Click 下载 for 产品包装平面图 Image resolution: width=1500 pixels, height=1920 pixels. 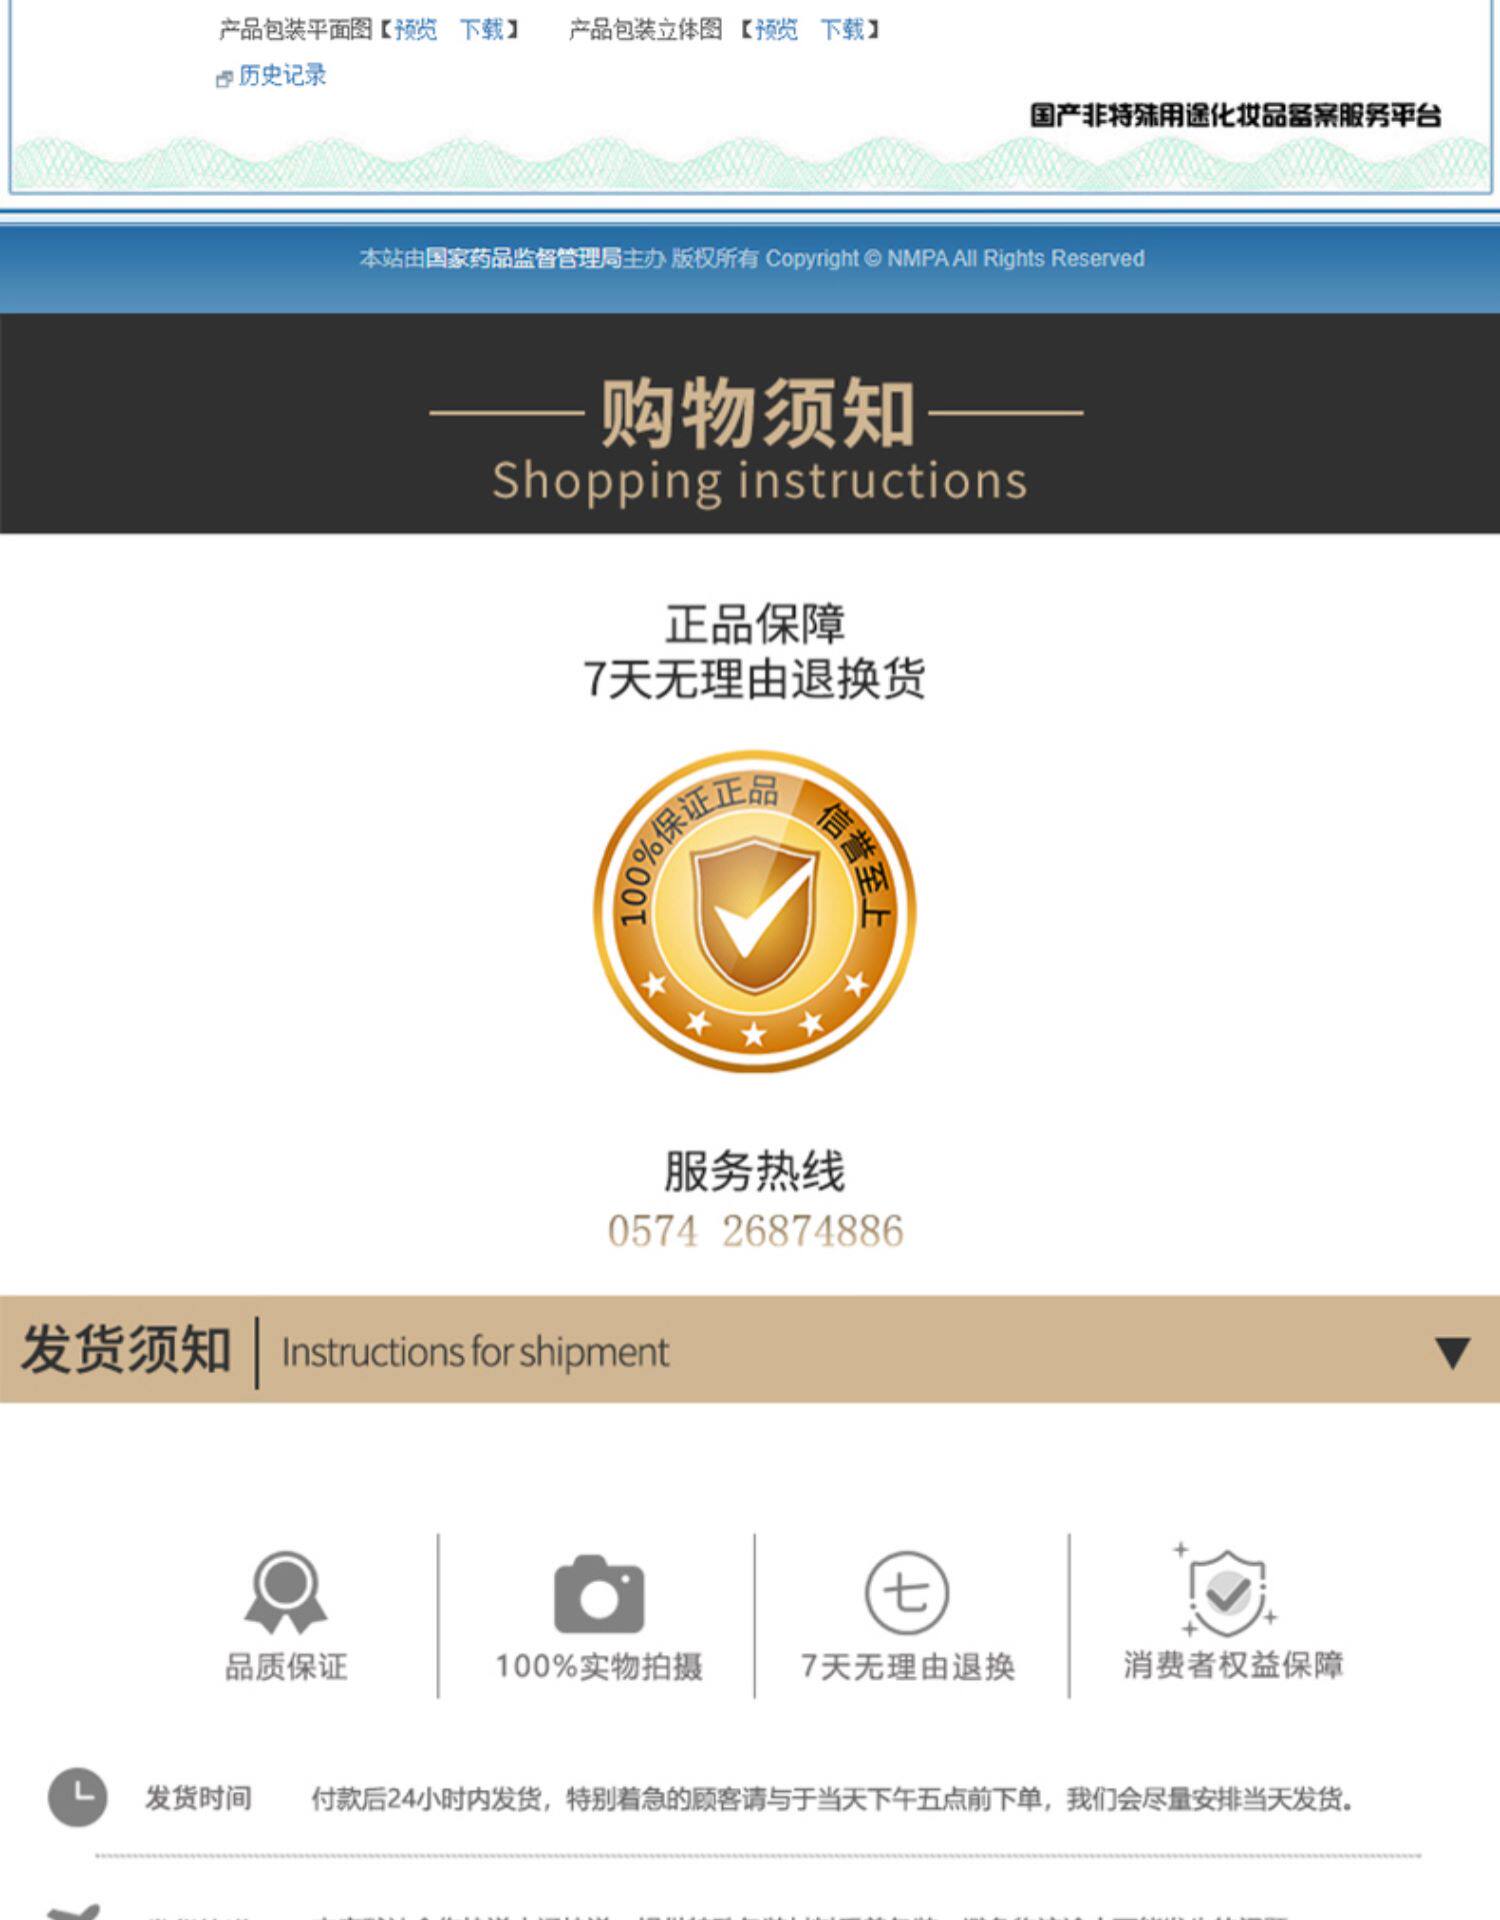tap(481, 30)
